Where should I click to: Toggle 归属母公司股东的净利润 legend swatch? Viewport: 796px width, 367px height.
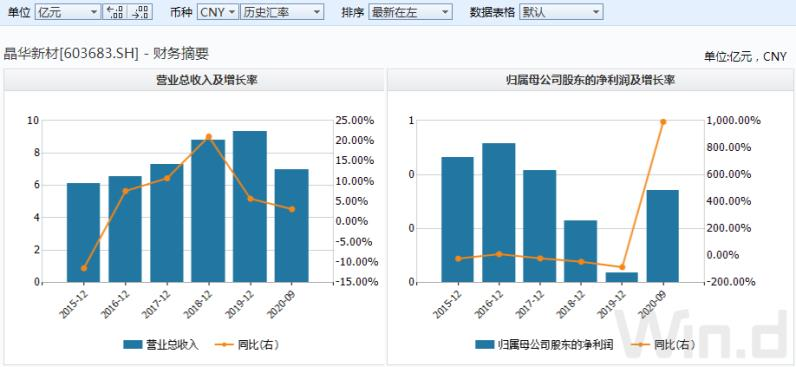tap(485, 345)
